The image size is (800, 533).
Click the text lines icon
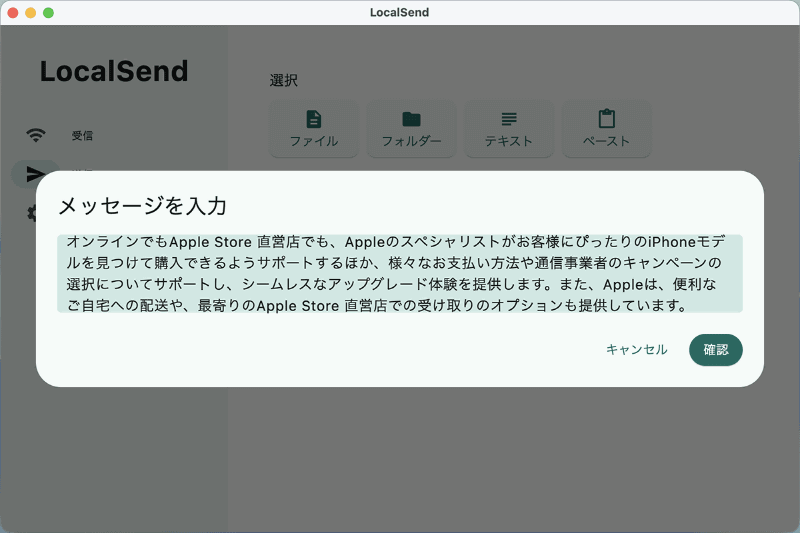(x=509, y=119)
